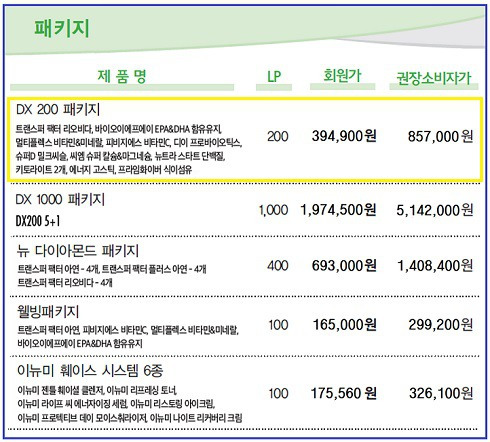Click the 키토라이트 2개, 에너지 고스틱 description line
The image size is (490, 442).
tap(104, 170)
